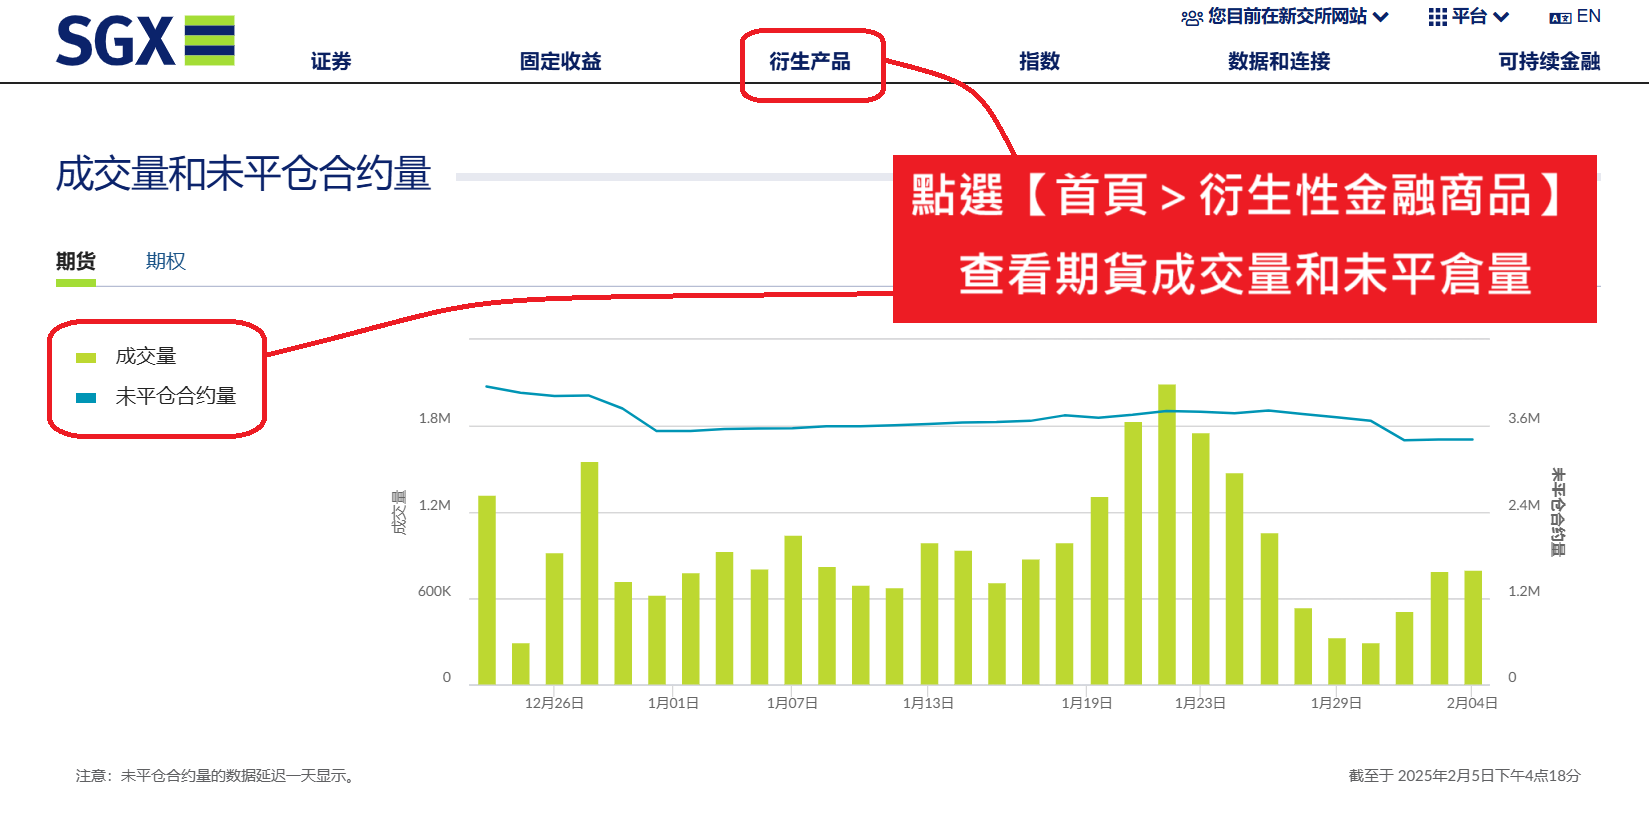Open the 指数 menu
This screenshot has height=817, width=1649.
[x=1039, y=62]
